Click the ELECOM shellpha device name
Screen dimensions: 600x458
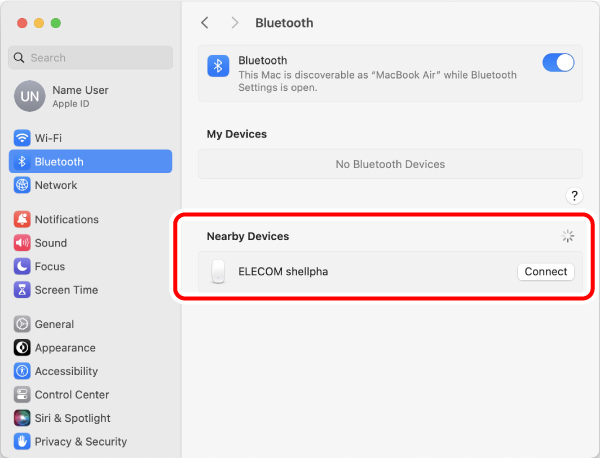point(283,272)
